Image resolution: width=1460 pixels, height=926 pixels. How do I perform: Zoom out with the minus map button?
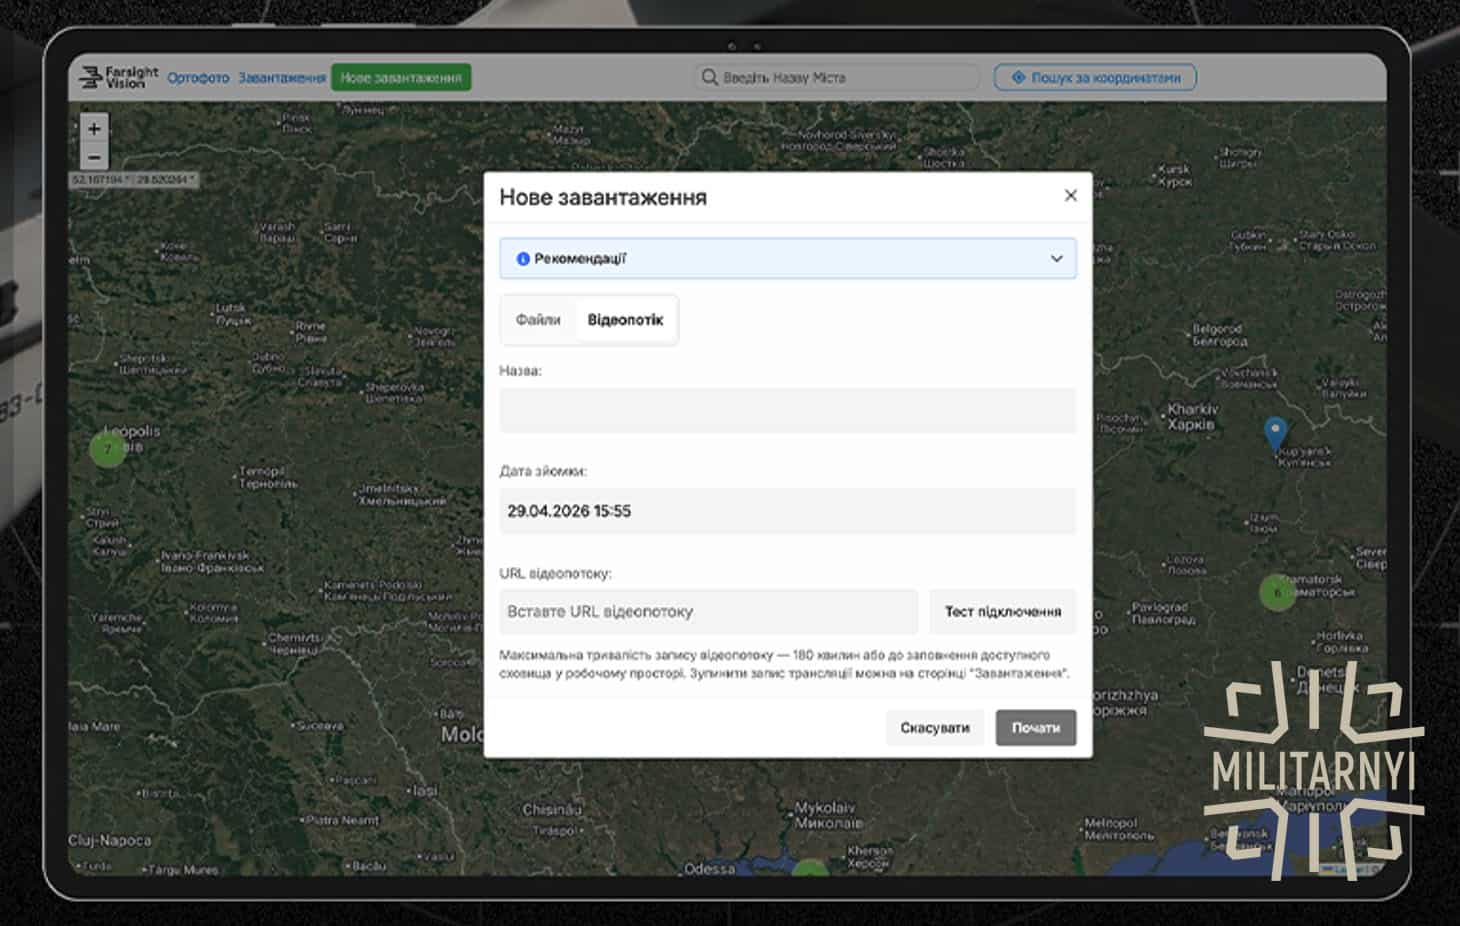(x=94, y=157)
